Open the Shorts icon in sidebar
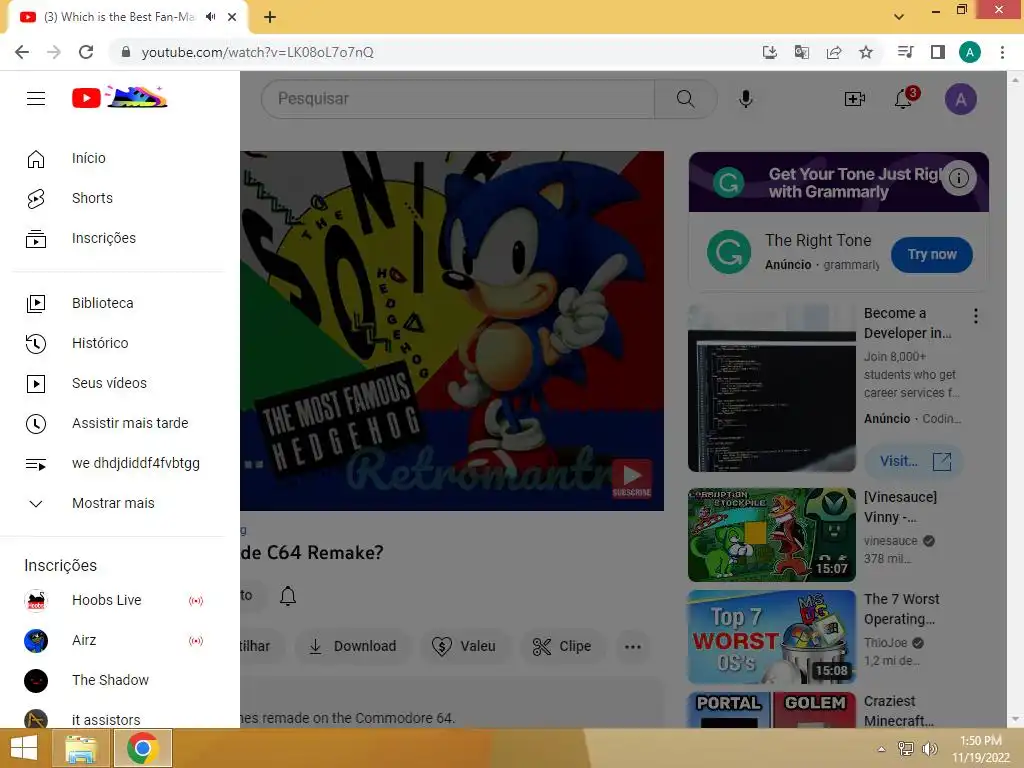 tap(36, 199)
